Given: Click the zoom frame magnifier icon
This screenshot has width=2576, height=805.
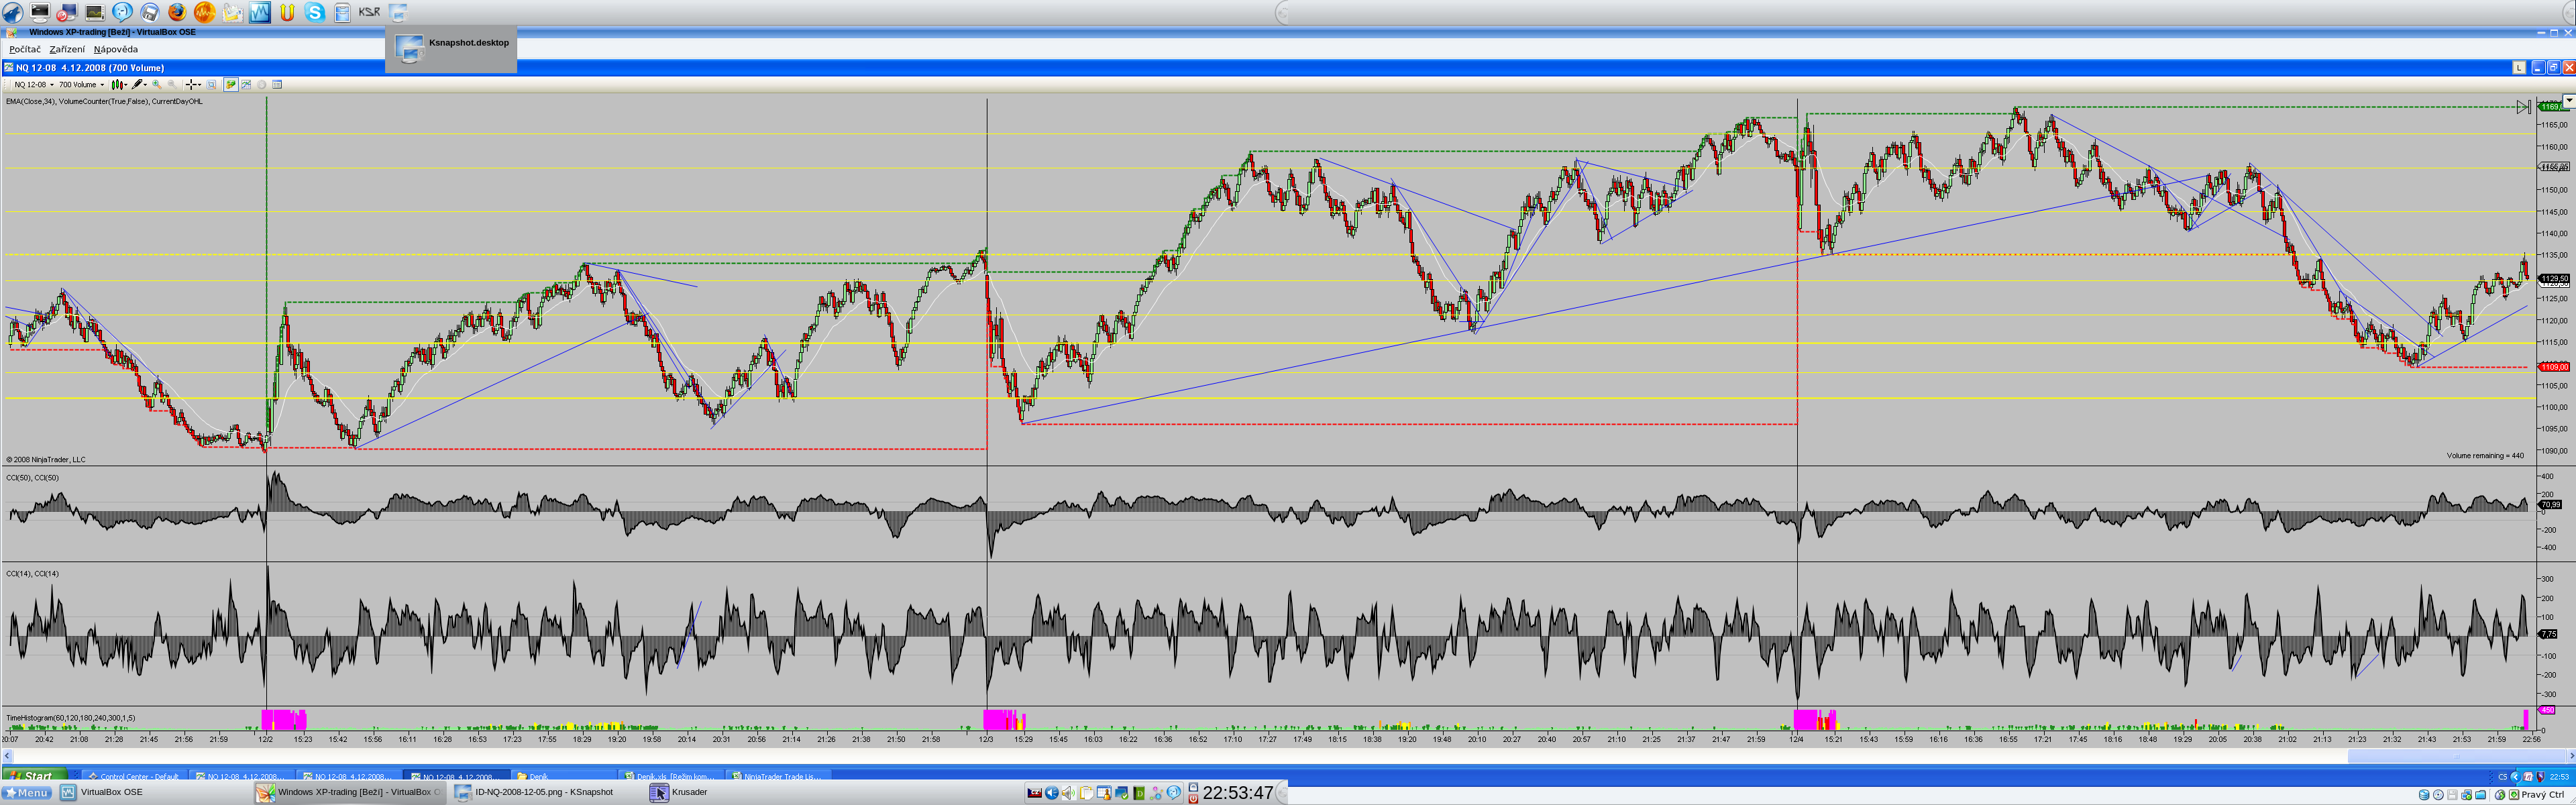Looking at the screenshot, I should pyautogui.click(x=211, y=85).
